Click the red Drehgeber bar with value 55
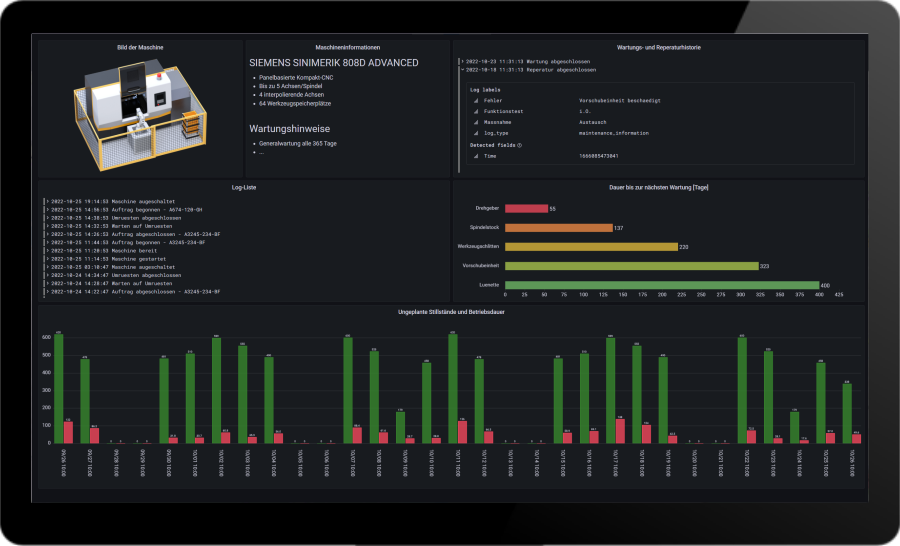 (526, 208)
